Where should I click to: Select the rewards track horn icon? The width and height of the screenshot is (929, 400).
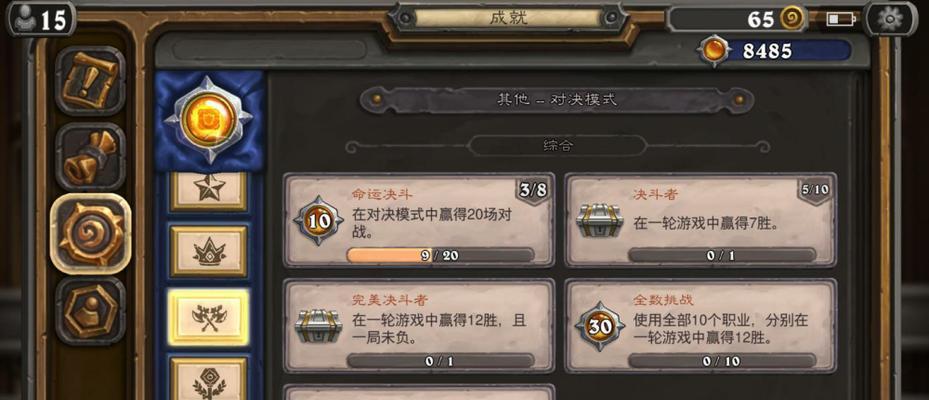tap(90, 157)
